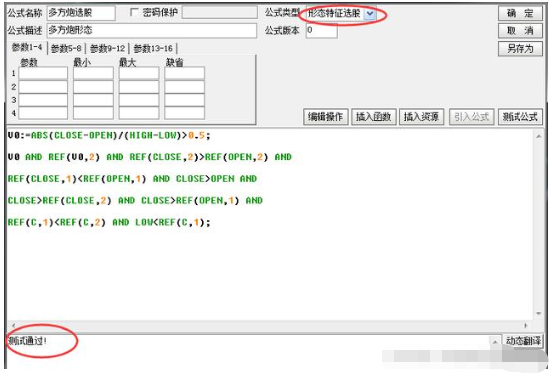The image size is (552, 376).
Task: Click the line starting V0 AND REF(V0,2)
Action: point(150,157)
